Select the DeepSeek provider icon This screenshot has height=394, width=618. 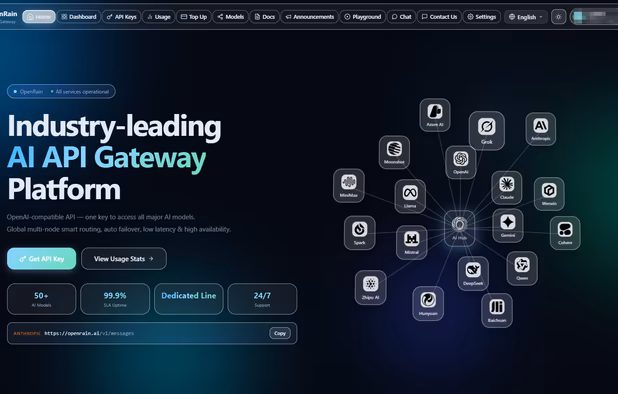pyautogui.click(x=473, y=273)
